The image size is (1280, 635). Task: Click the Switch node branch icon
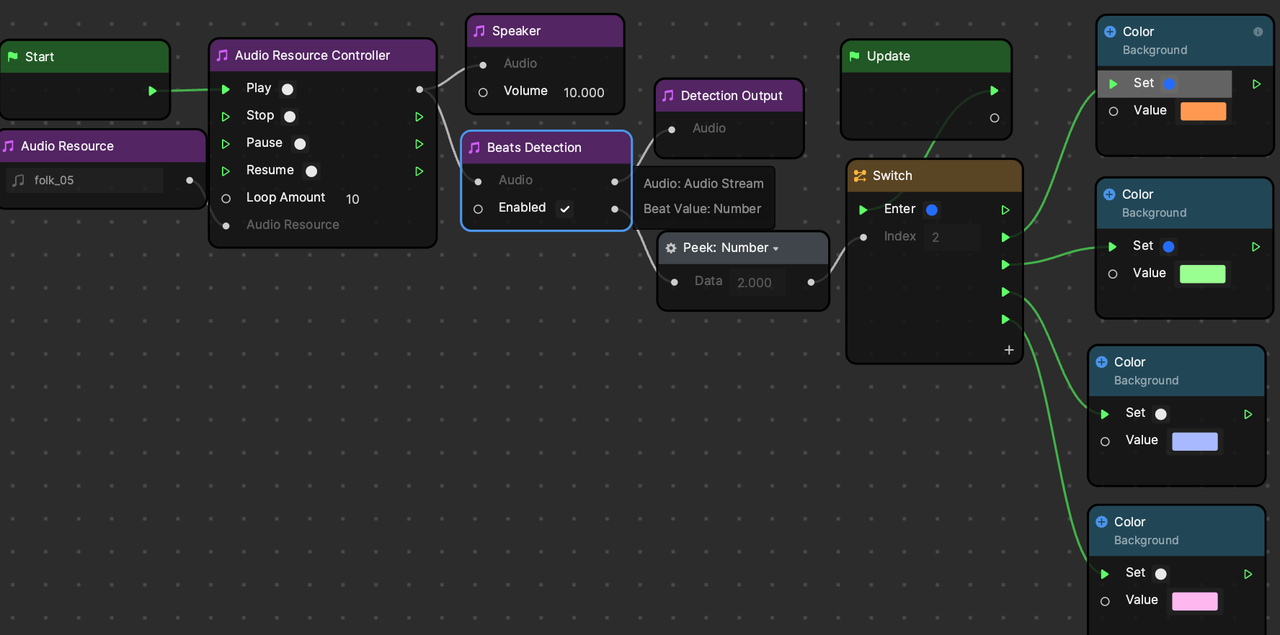859,176
